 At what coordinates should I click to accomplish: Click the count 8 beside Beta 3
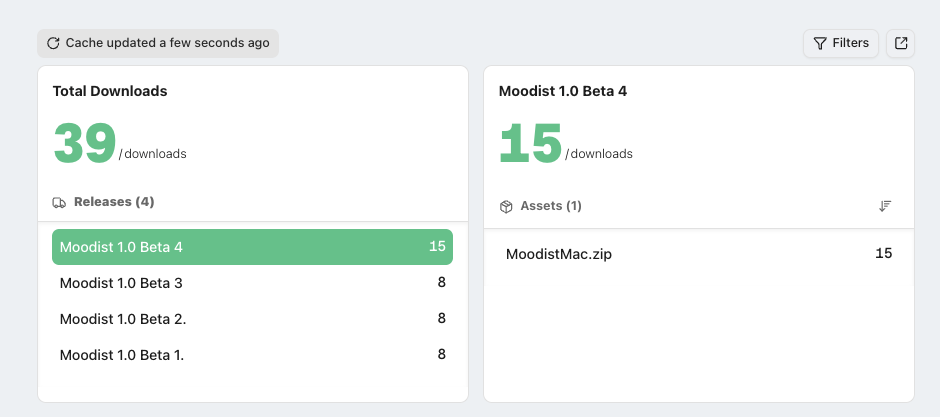(442, 282)
